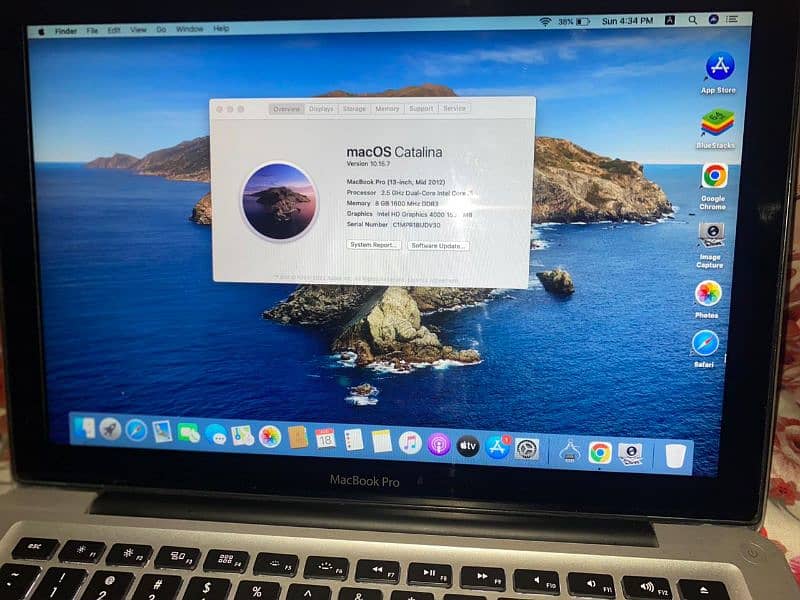Switch to the Storage tab

pyautogui.click(x=354, y=108)
